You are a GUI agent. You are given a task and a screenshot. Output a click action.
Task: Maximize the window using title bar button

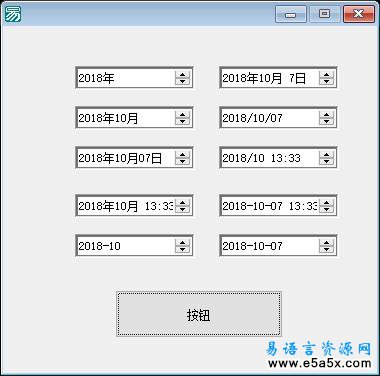tap(324, 14)
